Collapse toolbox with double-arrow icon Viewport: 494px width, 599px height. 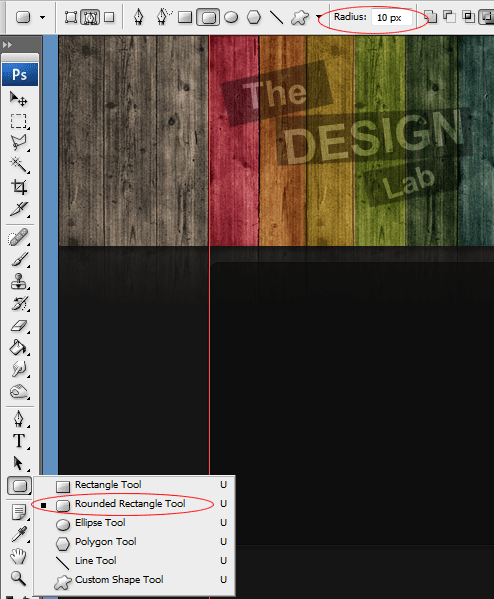(x=7, y=45)
